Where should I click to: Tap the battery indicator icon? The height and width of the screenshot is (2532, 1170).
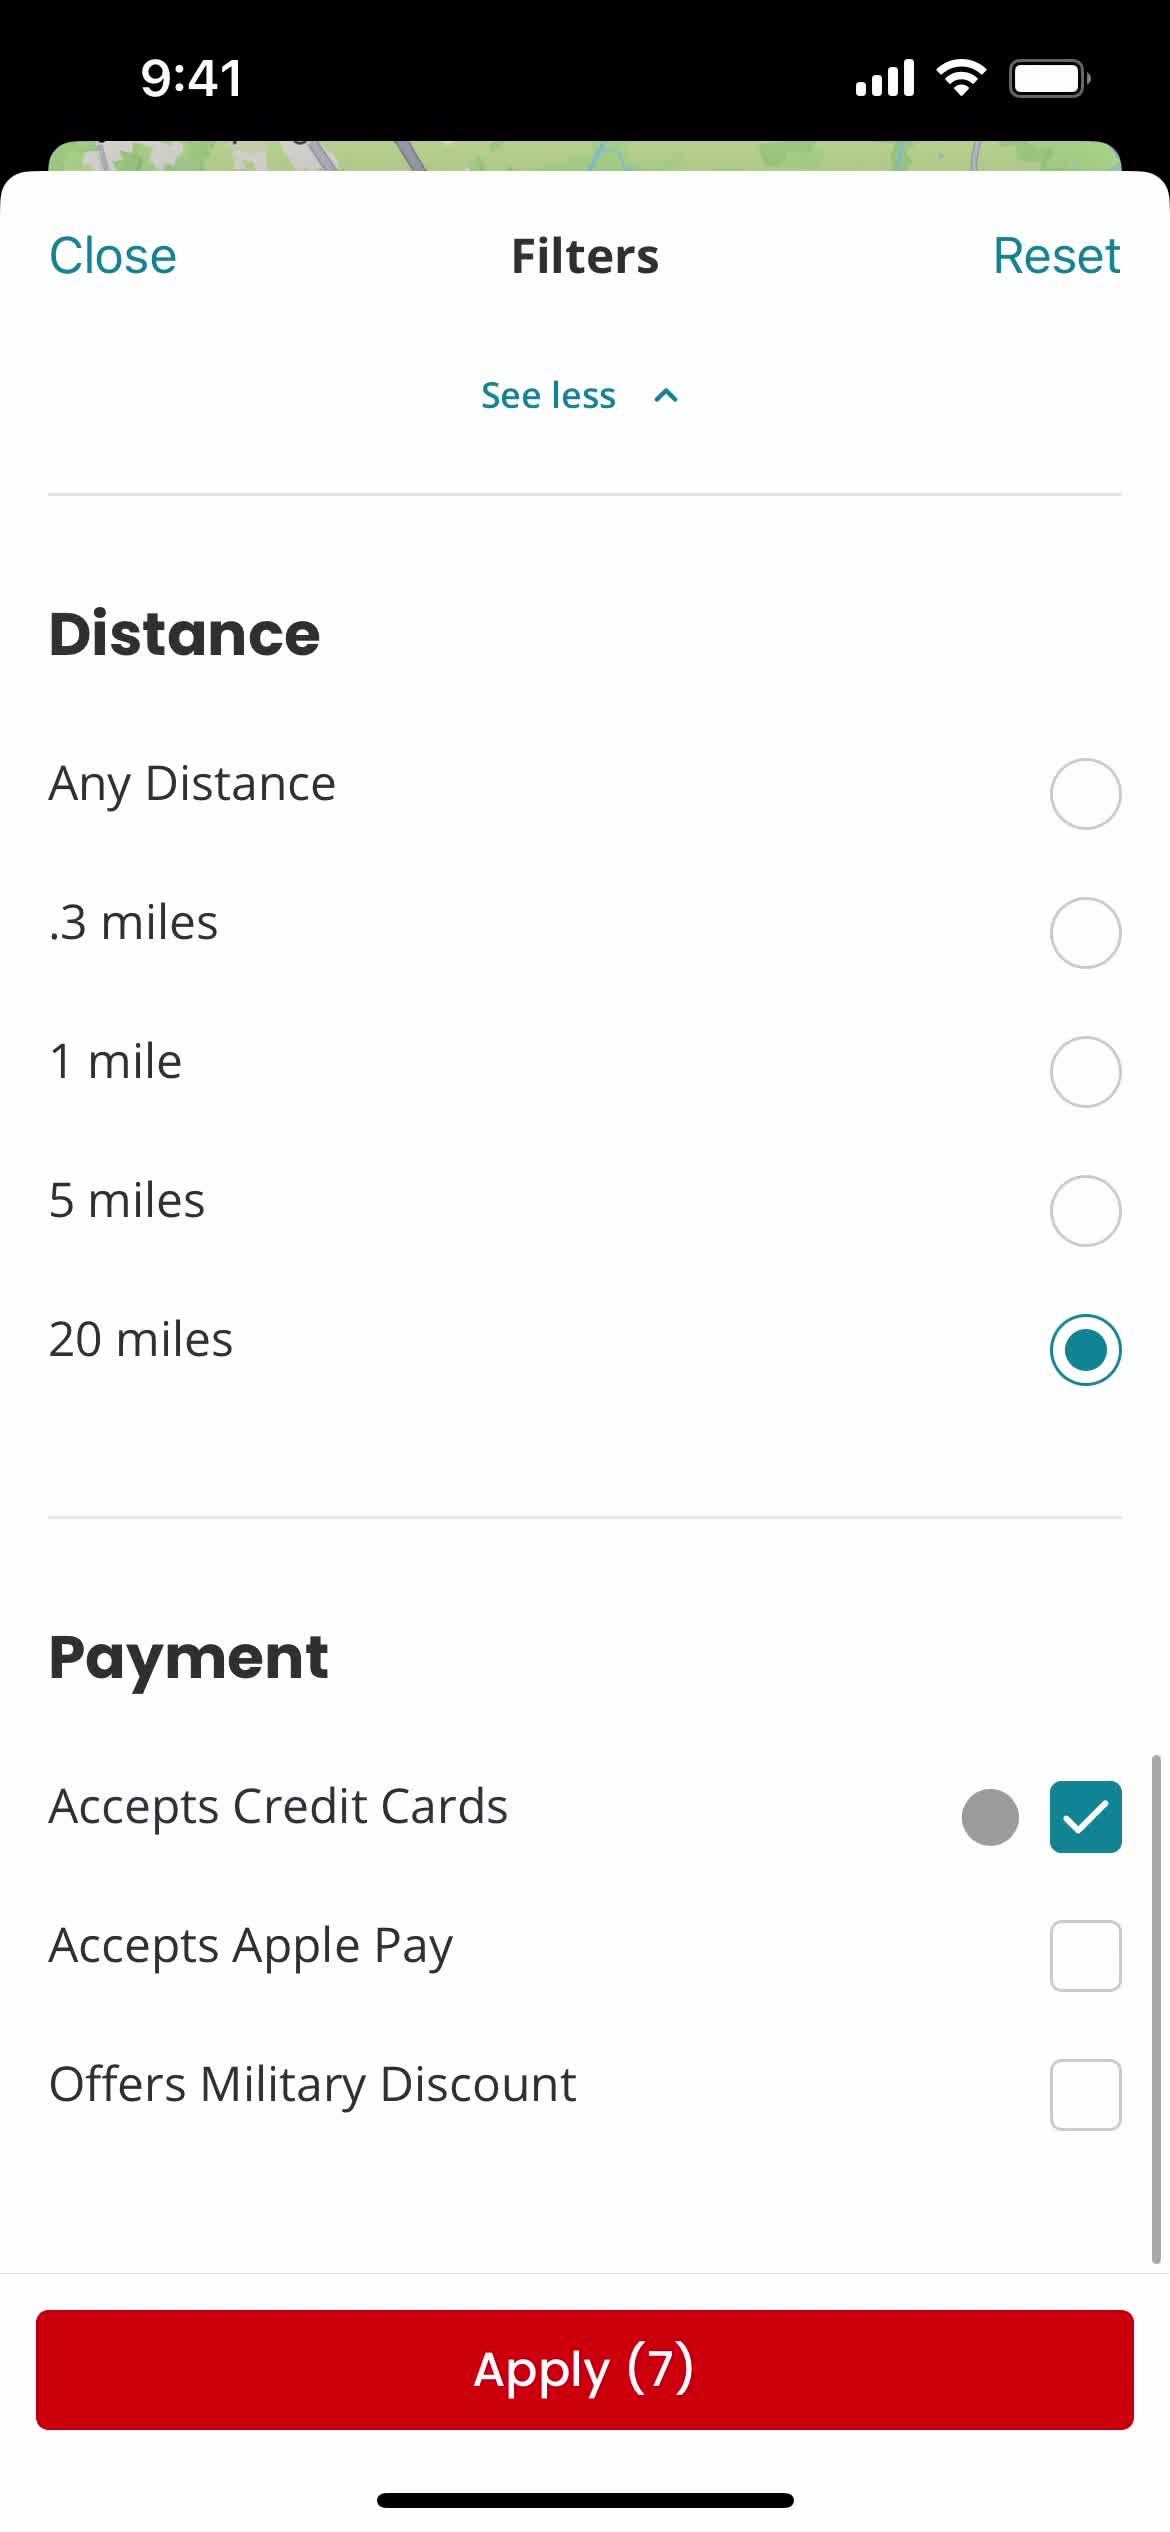click(1049, 78)
